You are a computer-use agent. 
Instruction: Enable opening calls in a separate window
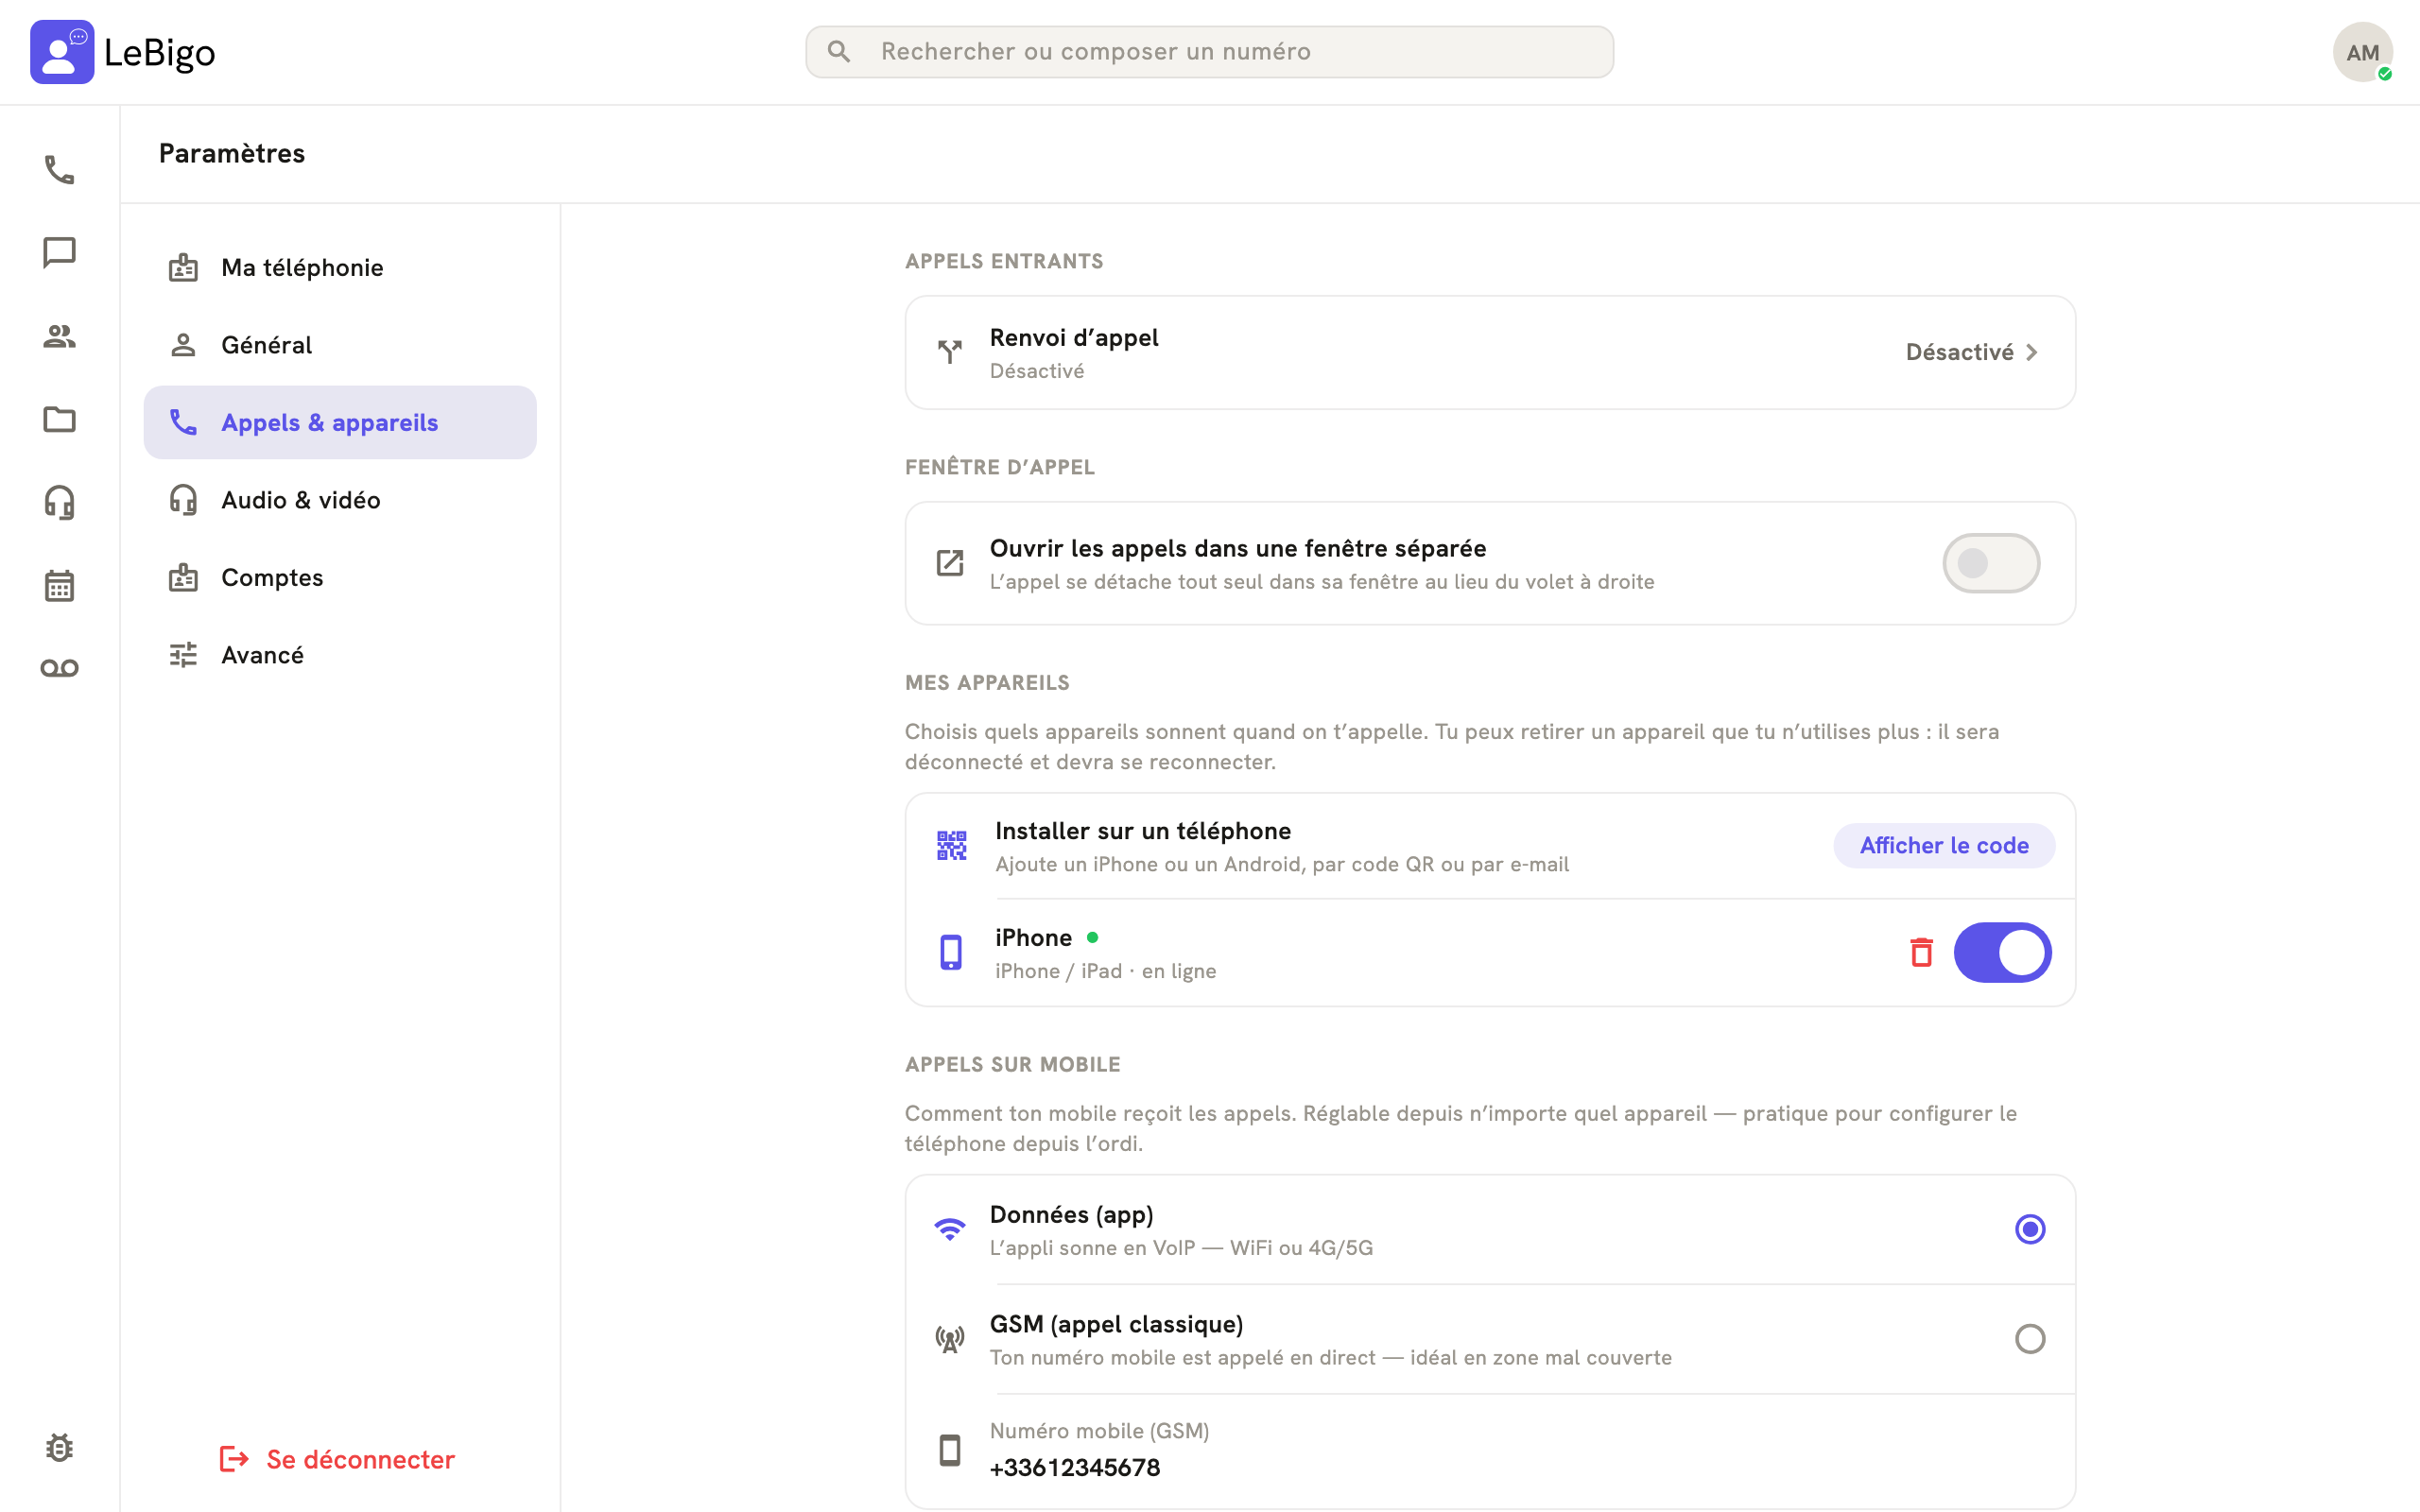[x=1991, y=563]
